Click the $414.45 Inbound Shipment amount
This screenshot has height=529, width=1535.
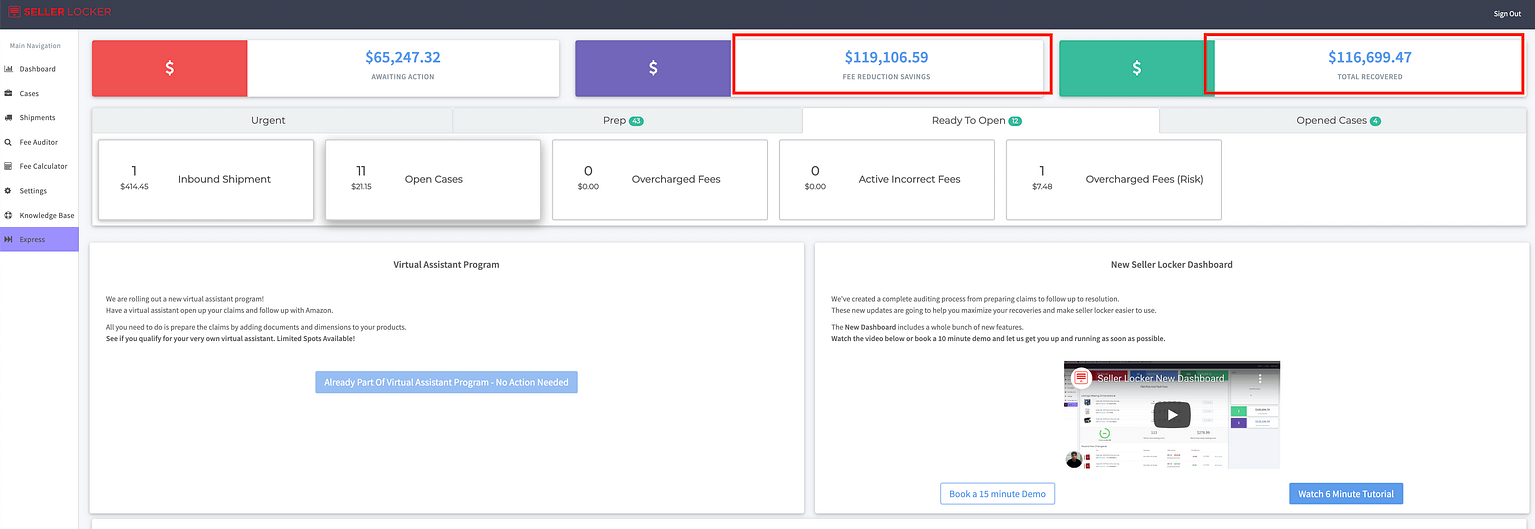click(x=134, y=186)
